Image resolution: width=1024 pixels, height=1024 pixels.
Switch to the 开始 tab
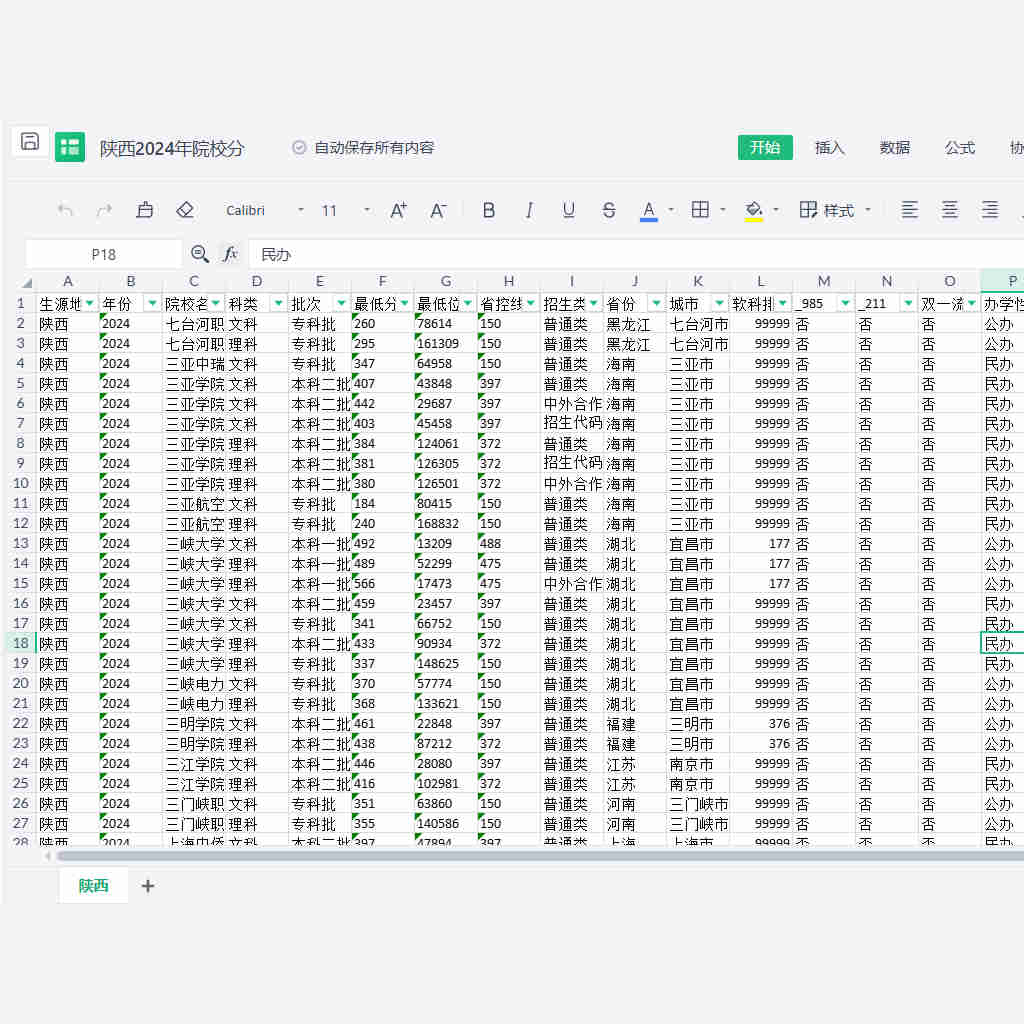click(765, 148)
